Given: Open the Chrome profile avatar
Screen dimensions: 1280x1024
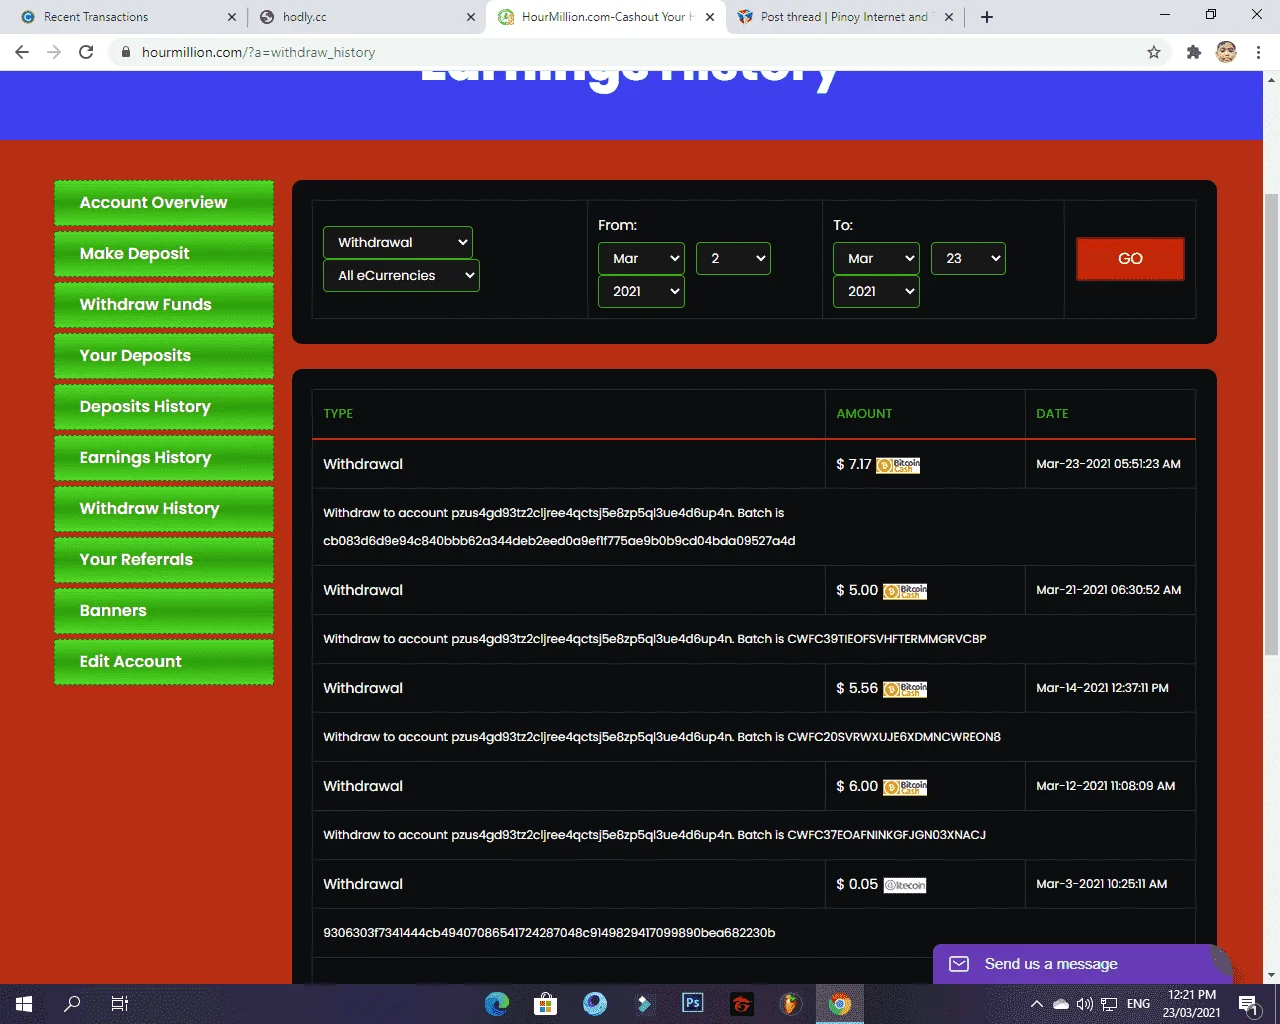Looking at the screenshot, I should 1226,52.
